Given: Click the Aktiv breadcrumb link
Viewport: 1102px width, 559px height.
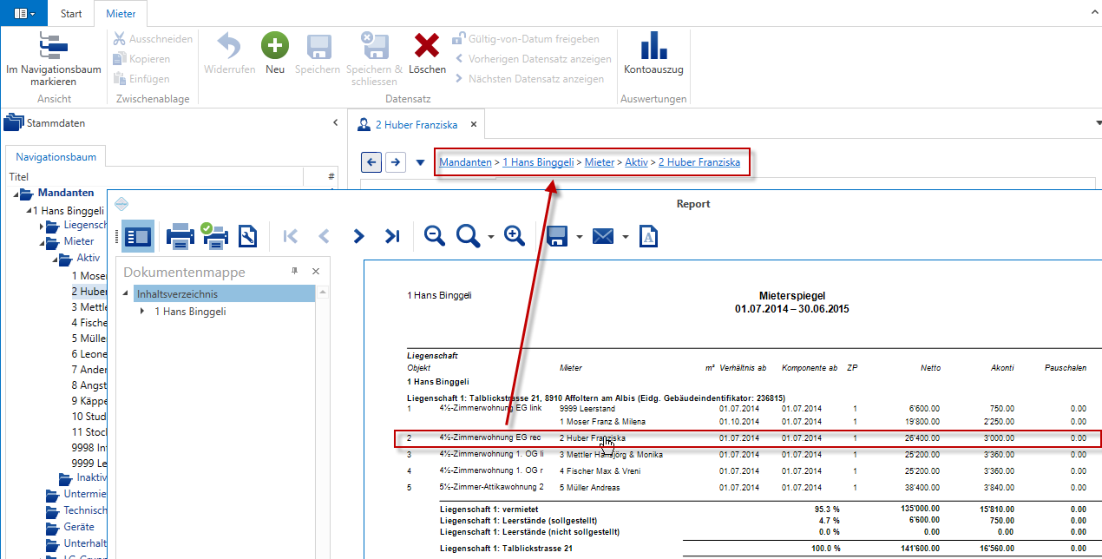Looking at the screenshot, I should click(x=636, y=162).
